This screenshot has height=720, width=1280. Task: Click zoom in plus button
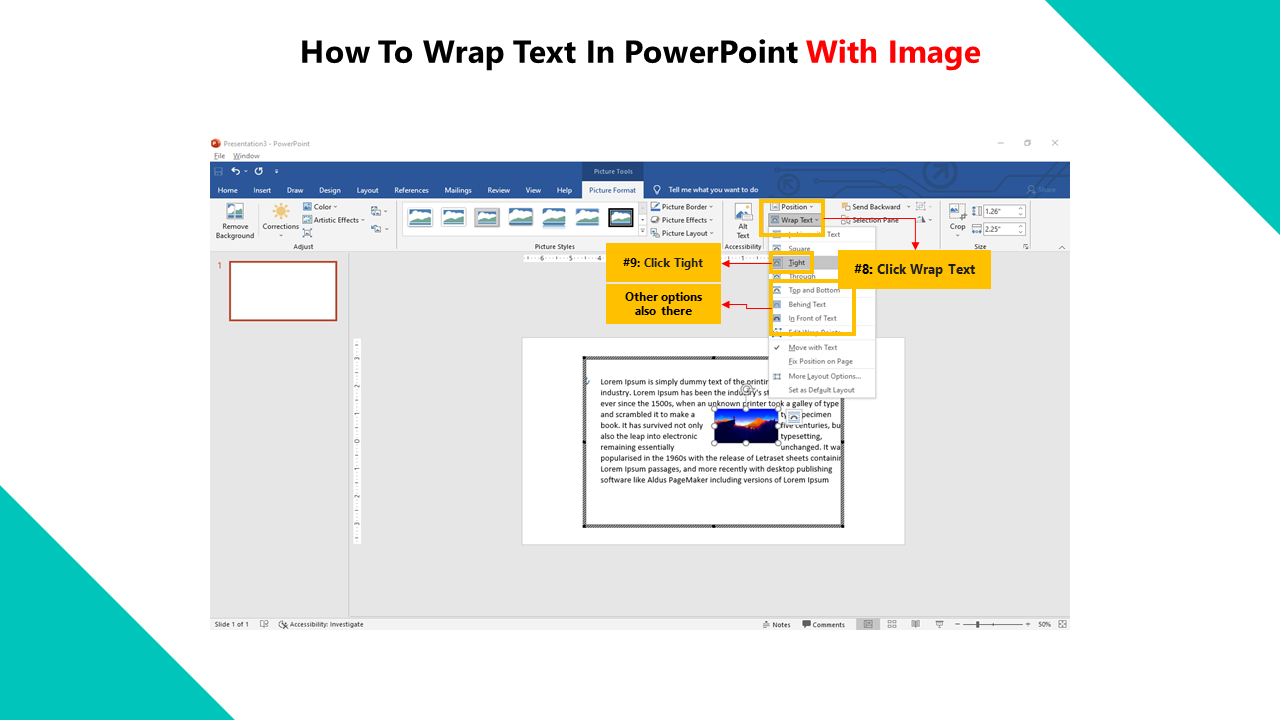(x=1029, y=624)
